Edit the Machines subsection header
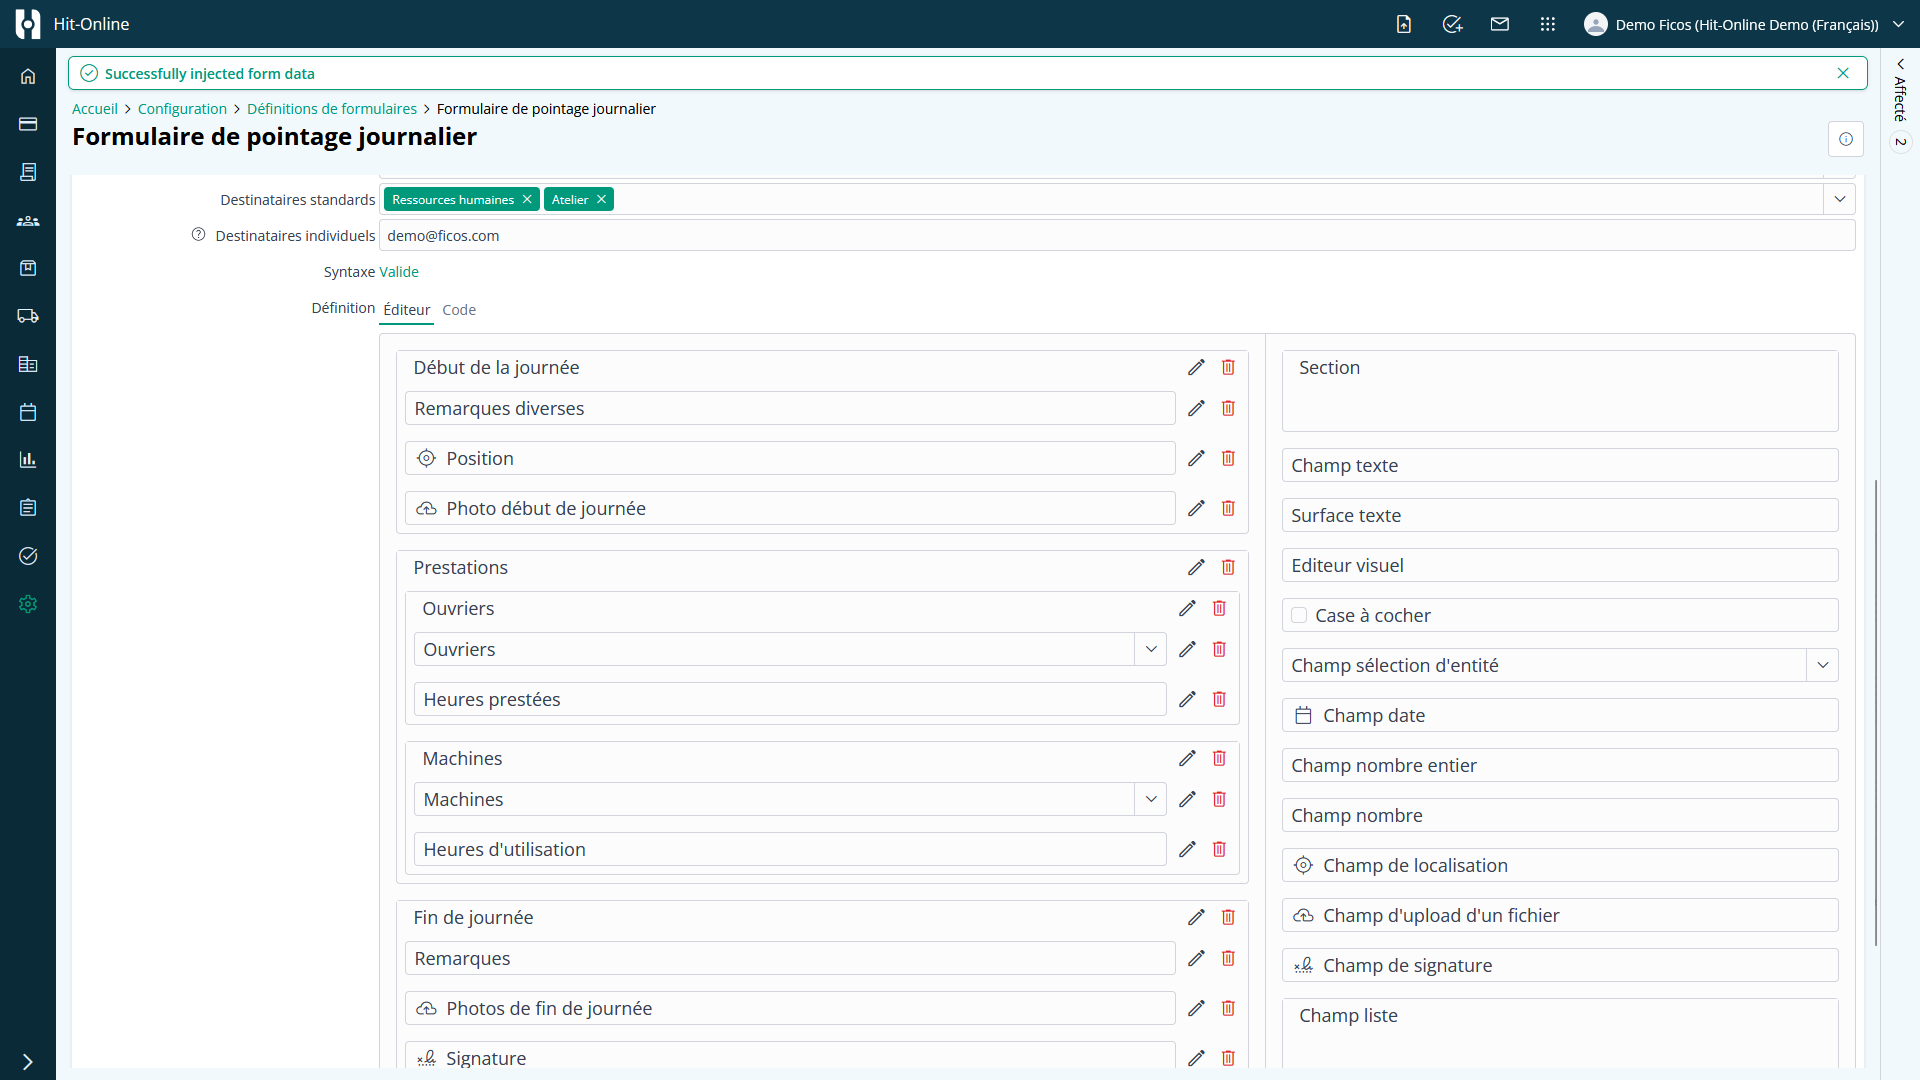The width and height of the screenshot is (1920, 1080). [1187, 759]
